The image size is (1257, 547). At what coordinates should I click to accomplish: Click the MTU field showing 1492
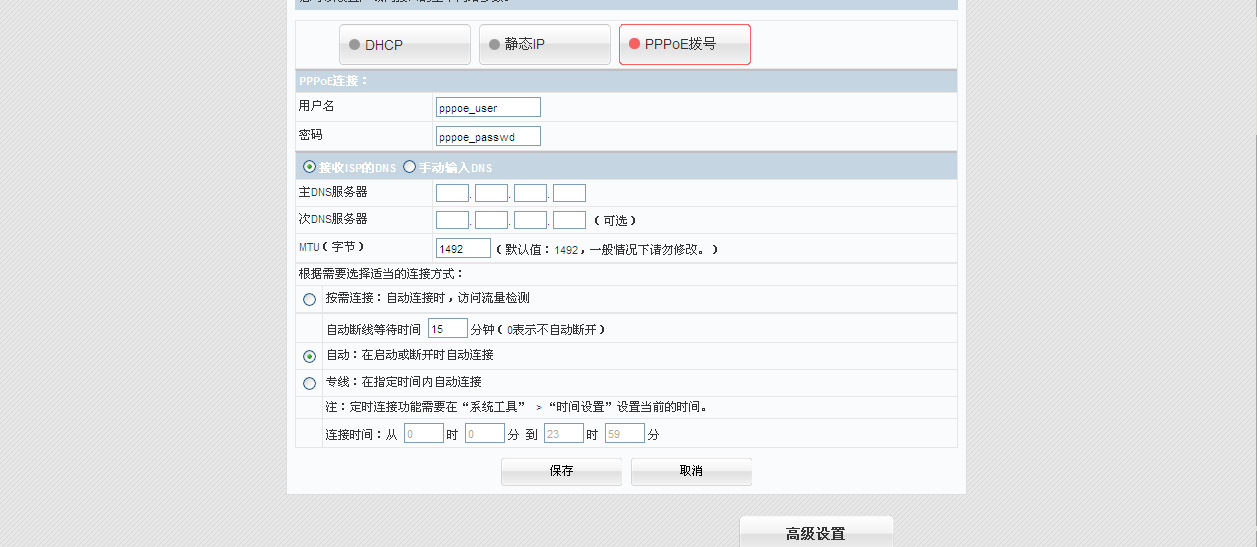[464, 248]
